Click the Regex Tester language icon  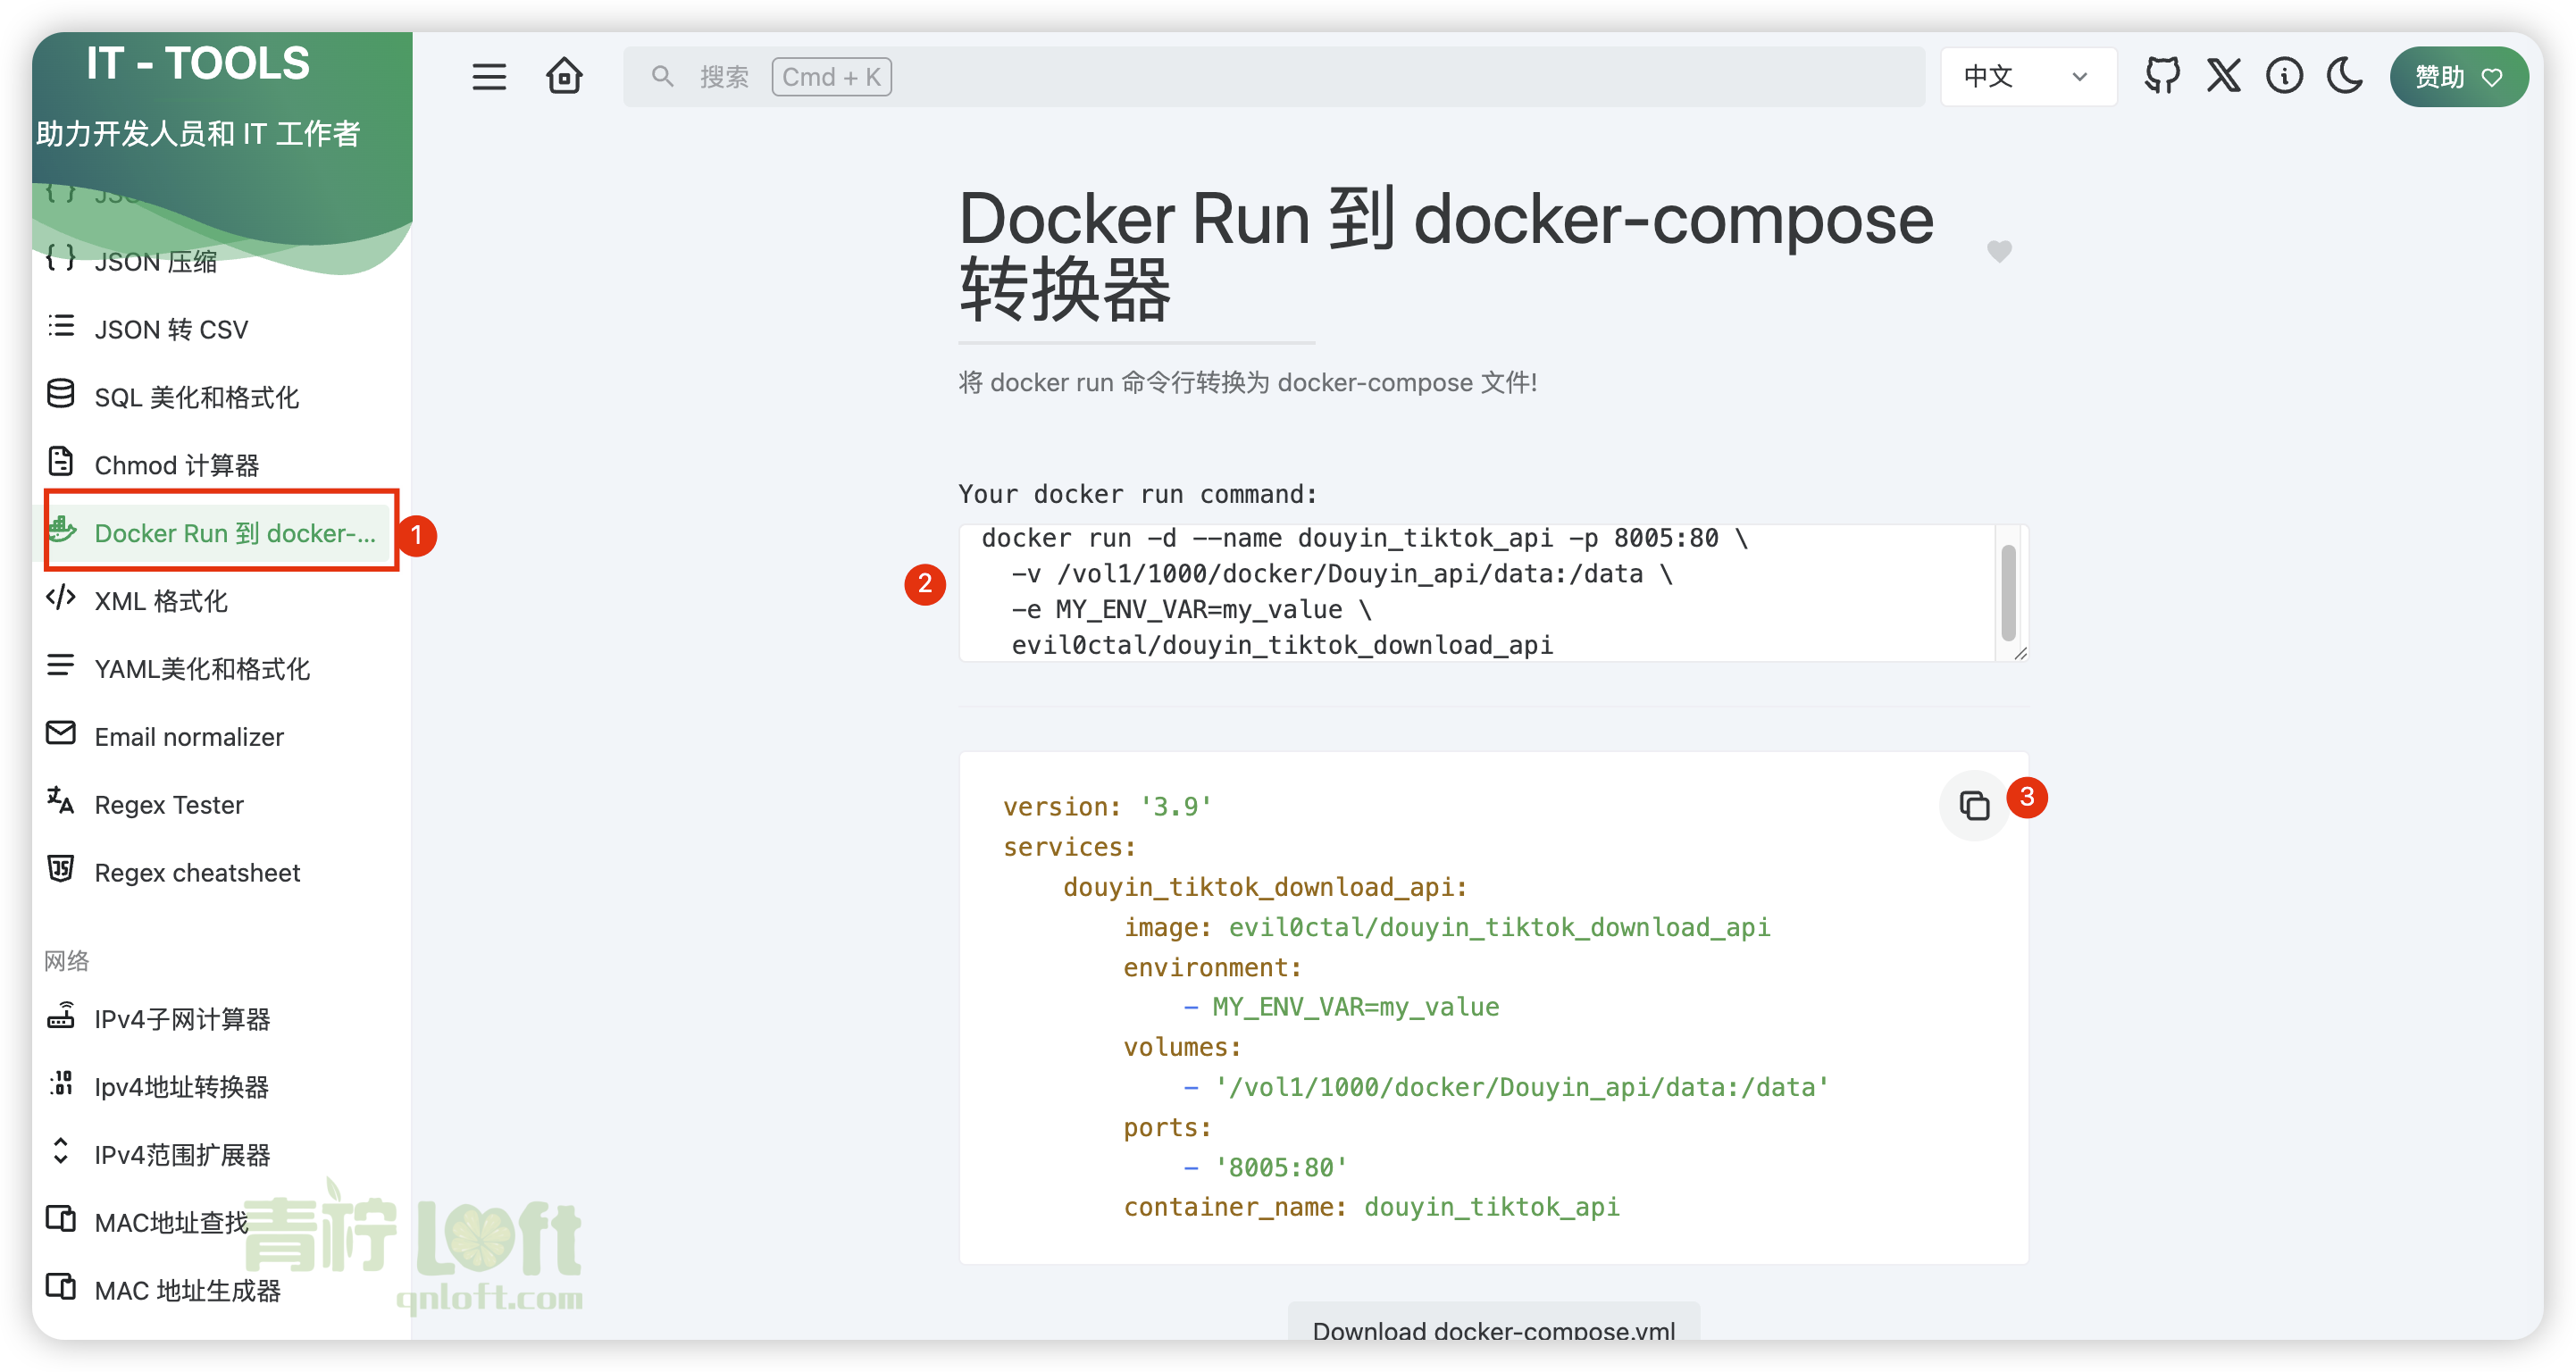(x=61, y=801)
